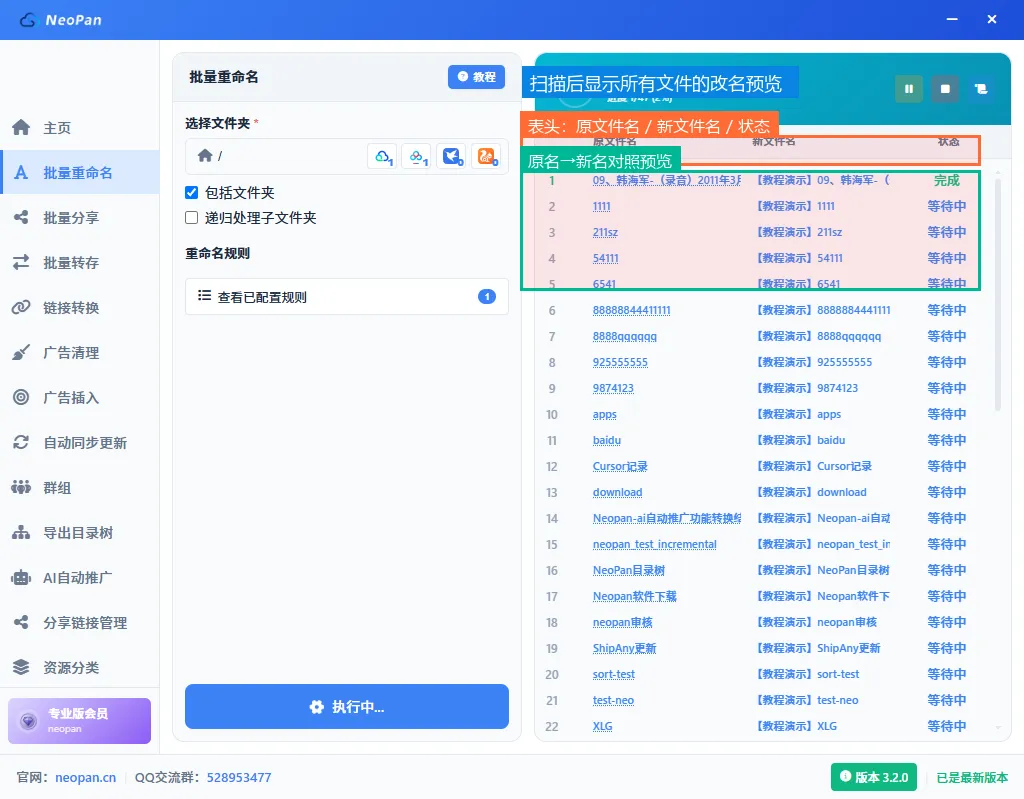This screenshot has height=799, width=1024.
Task: Select the Xunlei bird drive icon
Action: pyautogui.click(x=451, y=157)
